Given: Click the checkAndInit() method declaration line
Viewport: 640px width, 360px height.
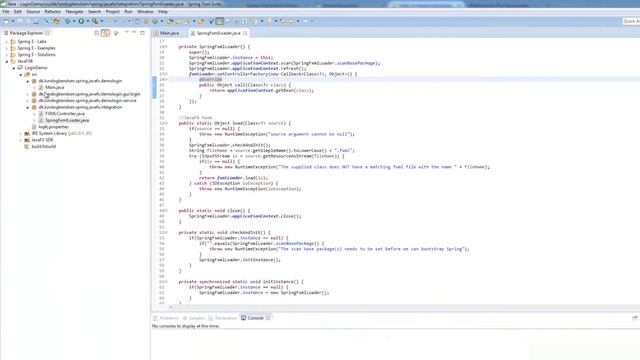Looking at the screenshot, I should (x=224, y=232).
